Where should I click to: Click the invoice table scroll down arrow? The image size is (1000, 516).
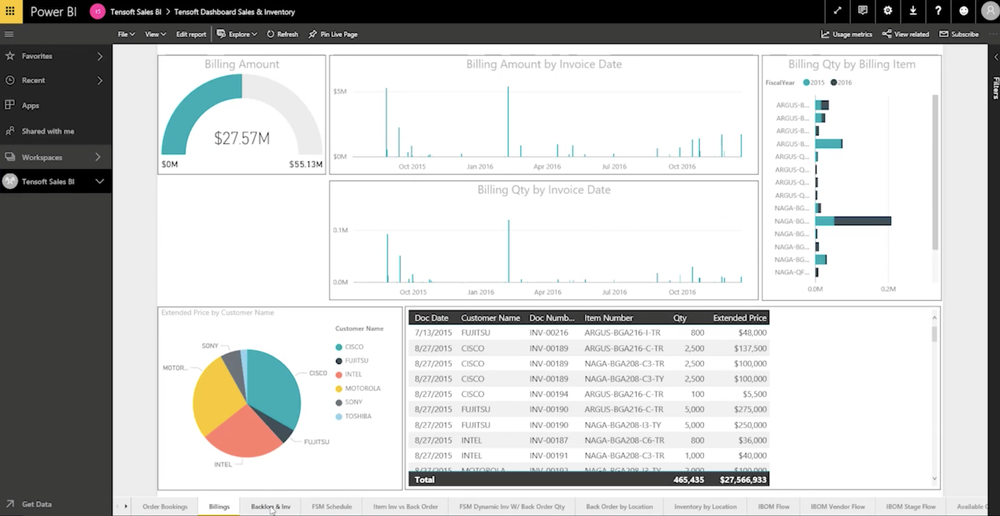(x=935, y=478)
